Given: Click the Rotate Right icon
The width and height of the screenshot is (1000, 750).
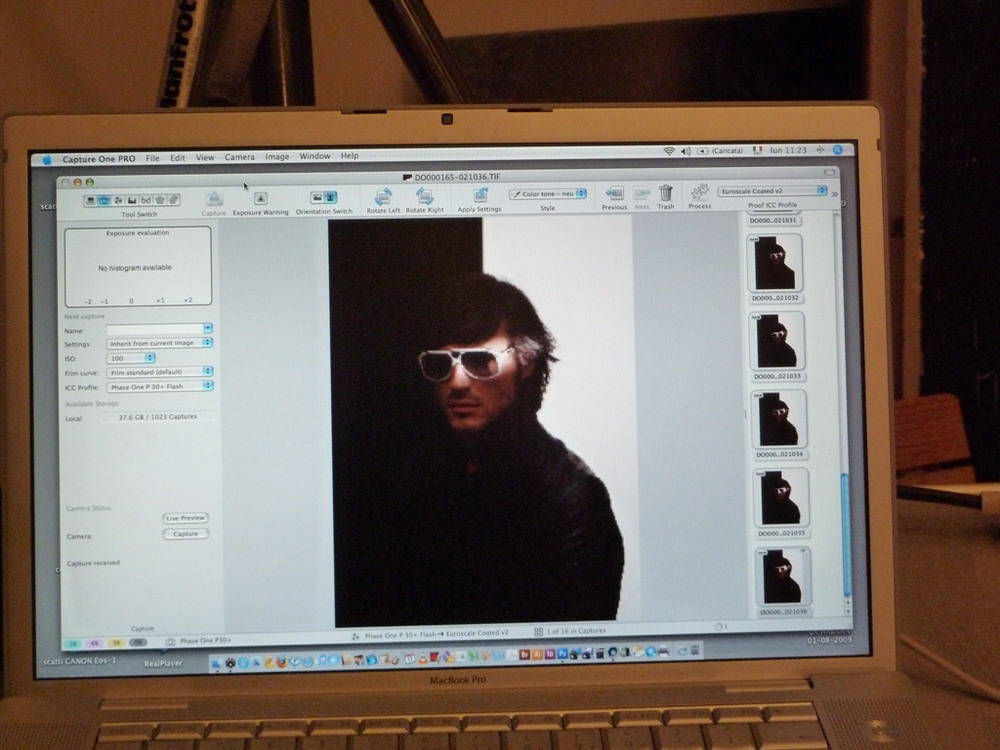Looking at the screenshot, I should click(x=425, y=197).
